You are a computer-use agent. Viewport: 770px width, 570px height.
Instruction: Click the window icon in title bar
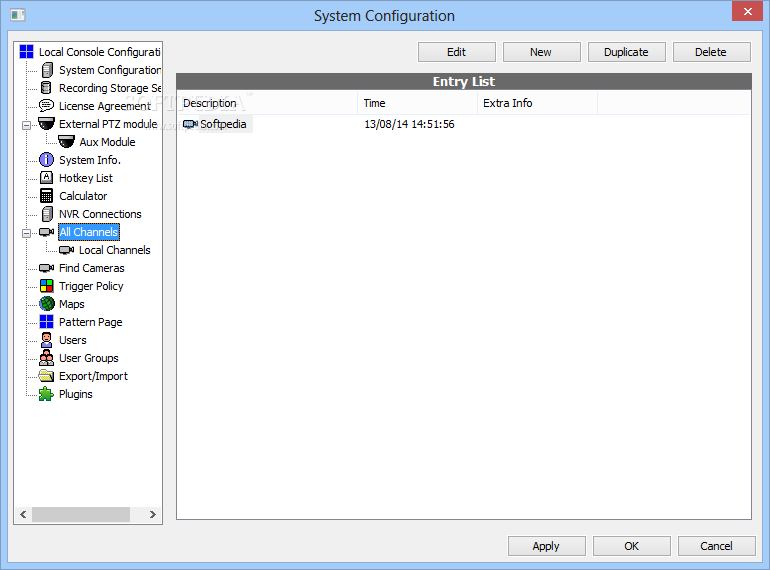(x=18, y=15)
